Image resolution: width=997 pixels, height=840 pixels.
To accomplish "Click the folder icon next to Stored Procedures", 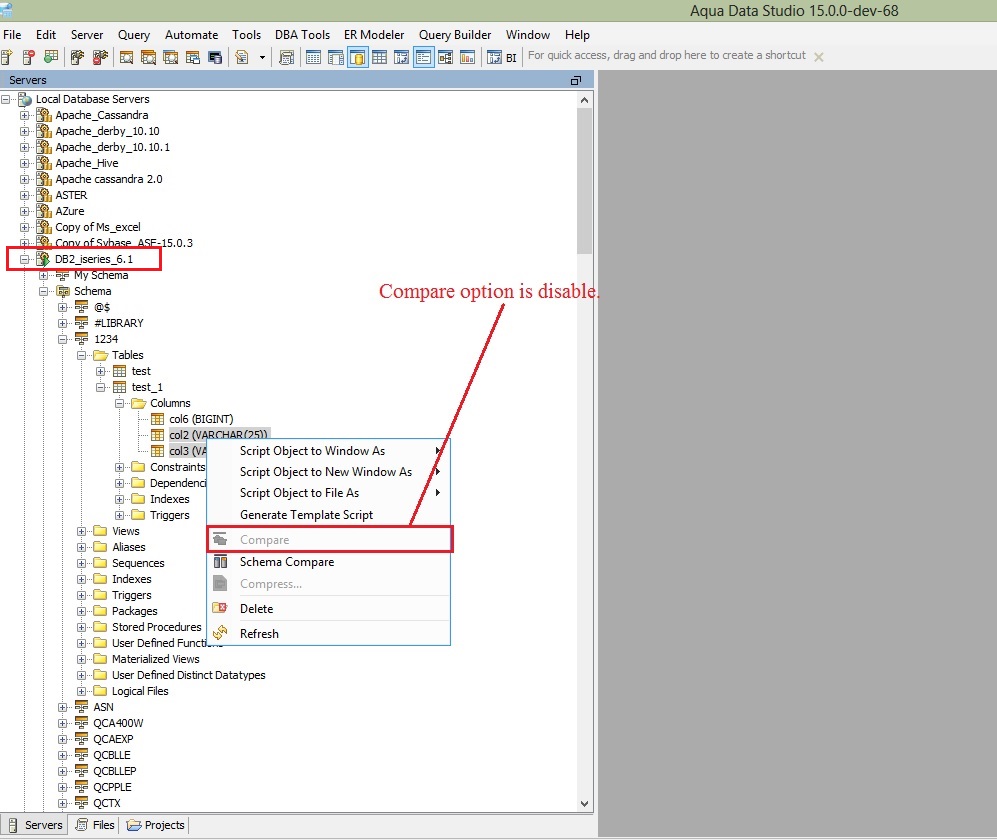I will pyautogui.click(x=100, y=627).
